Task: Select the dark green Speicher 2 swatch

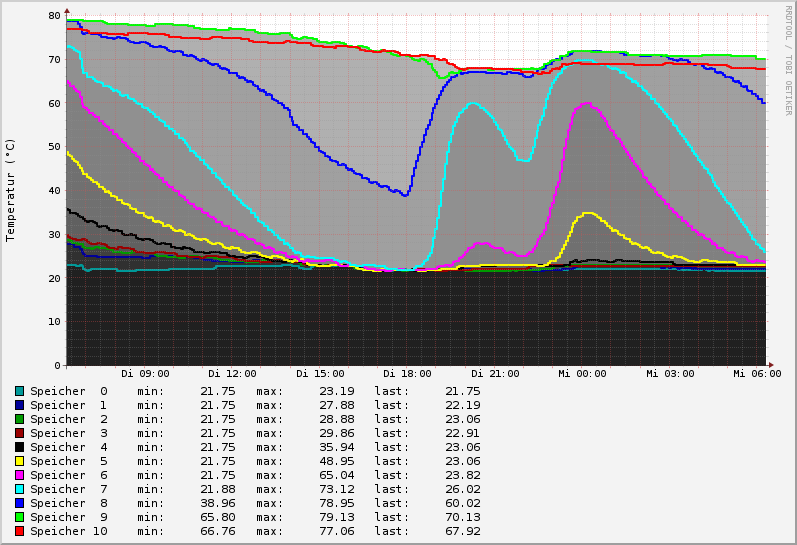Action: pos(19,419)
